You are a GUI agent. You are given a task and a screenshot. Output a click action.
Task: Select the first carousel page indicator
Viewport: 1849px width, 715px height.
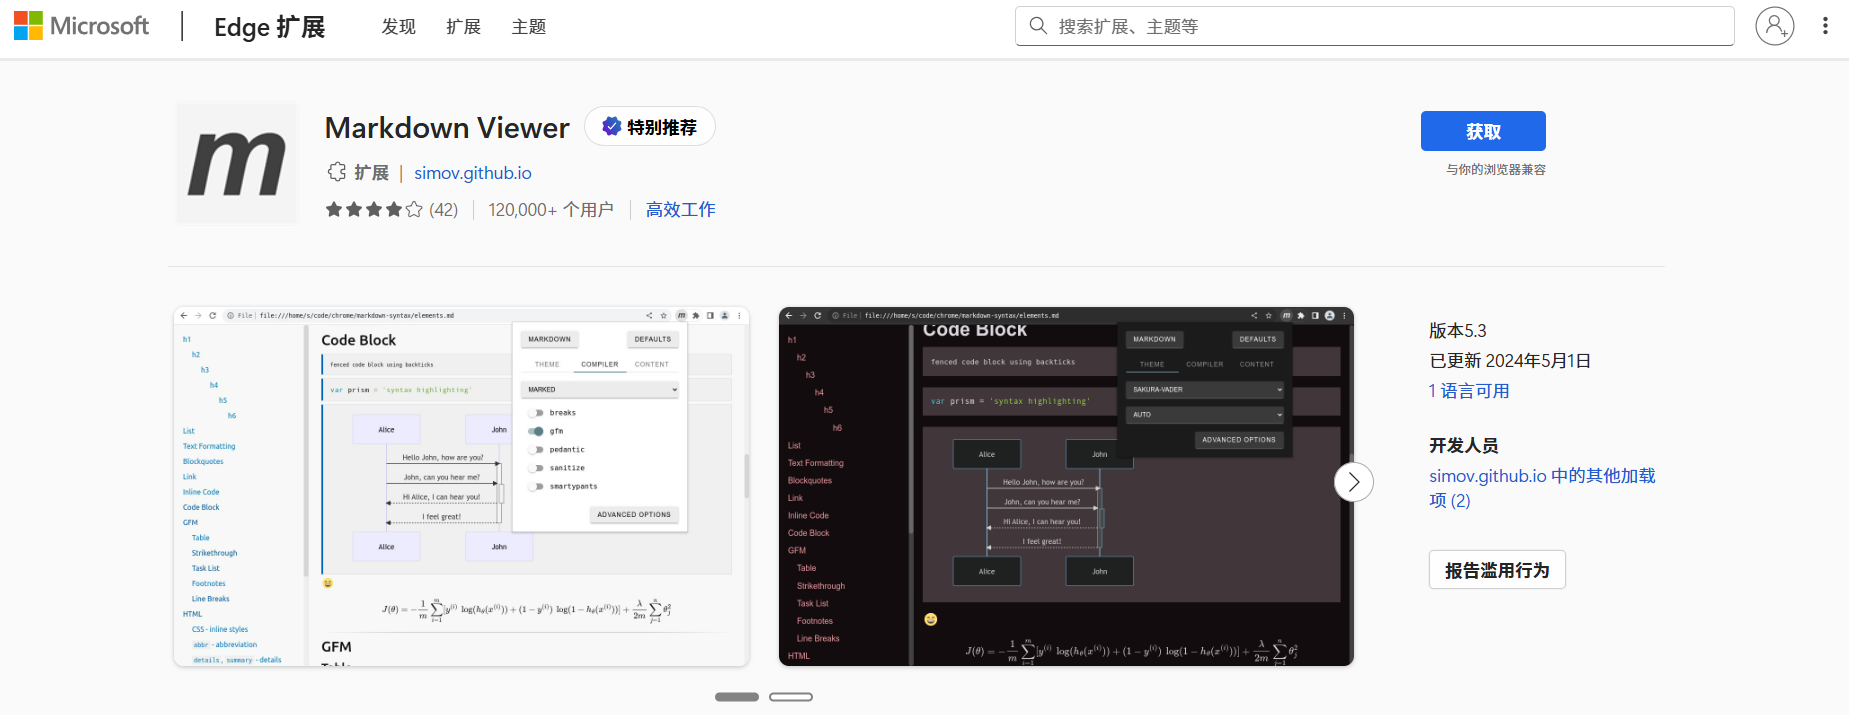pos(737,697)
